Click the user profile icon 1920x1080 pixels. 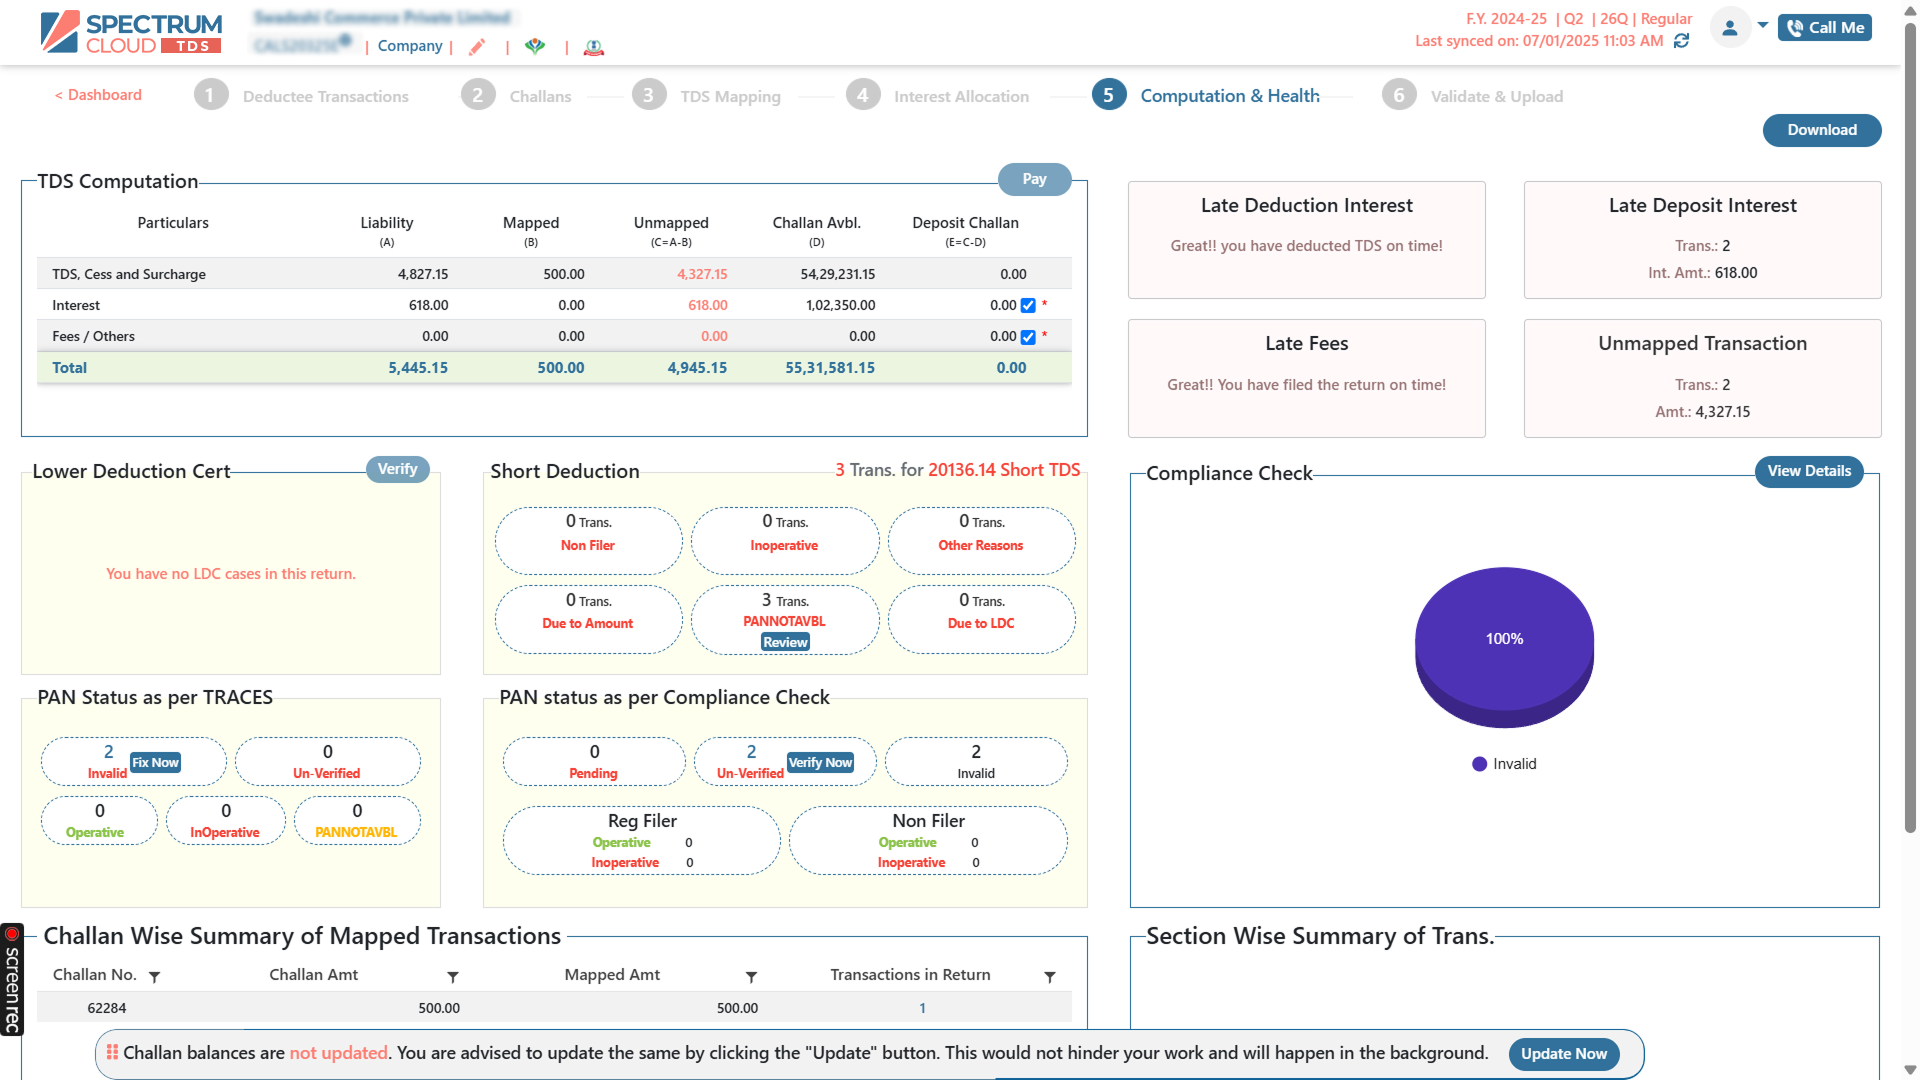point(1729,27)
